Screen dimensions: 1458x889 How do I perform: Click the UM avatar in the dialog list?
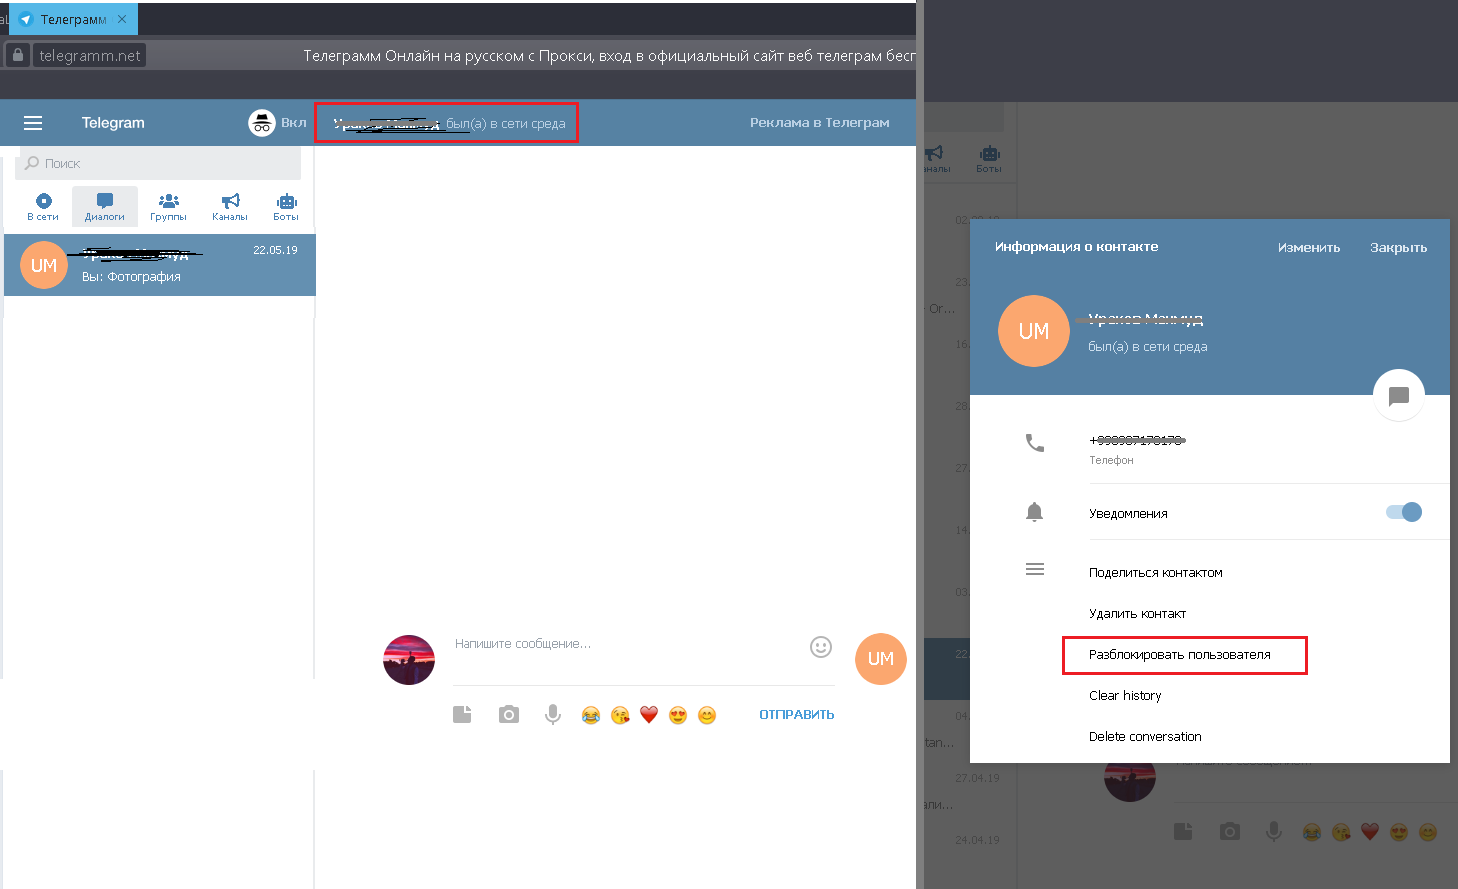44,265
